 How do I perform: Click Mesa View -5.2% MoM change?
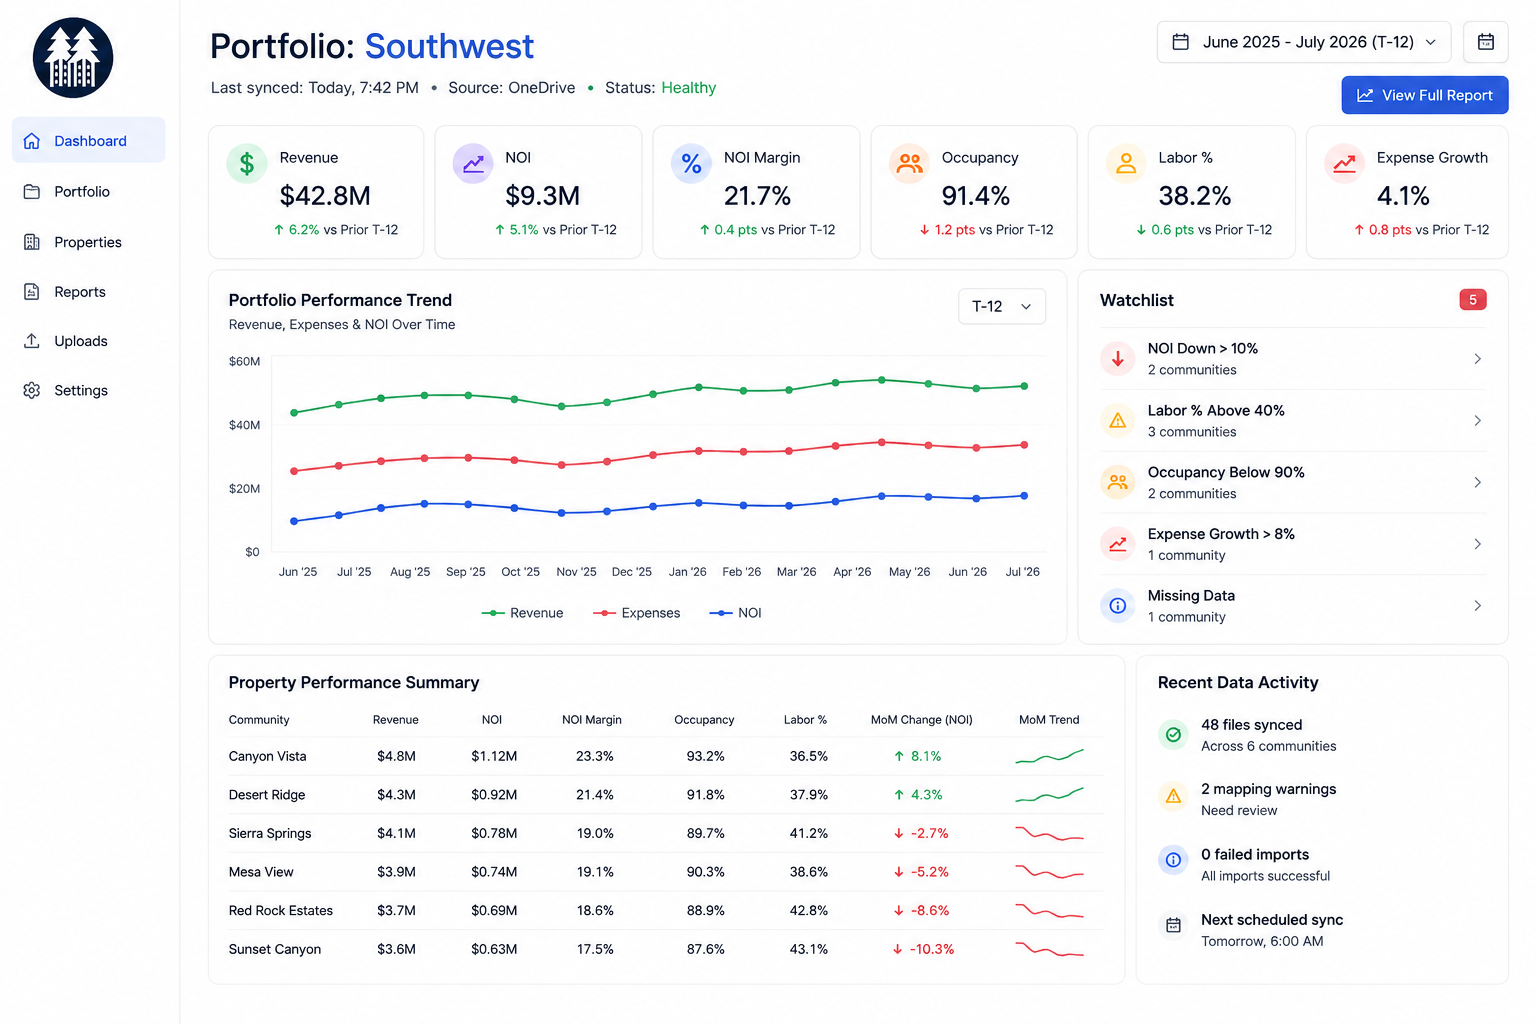tap(921, 872)
